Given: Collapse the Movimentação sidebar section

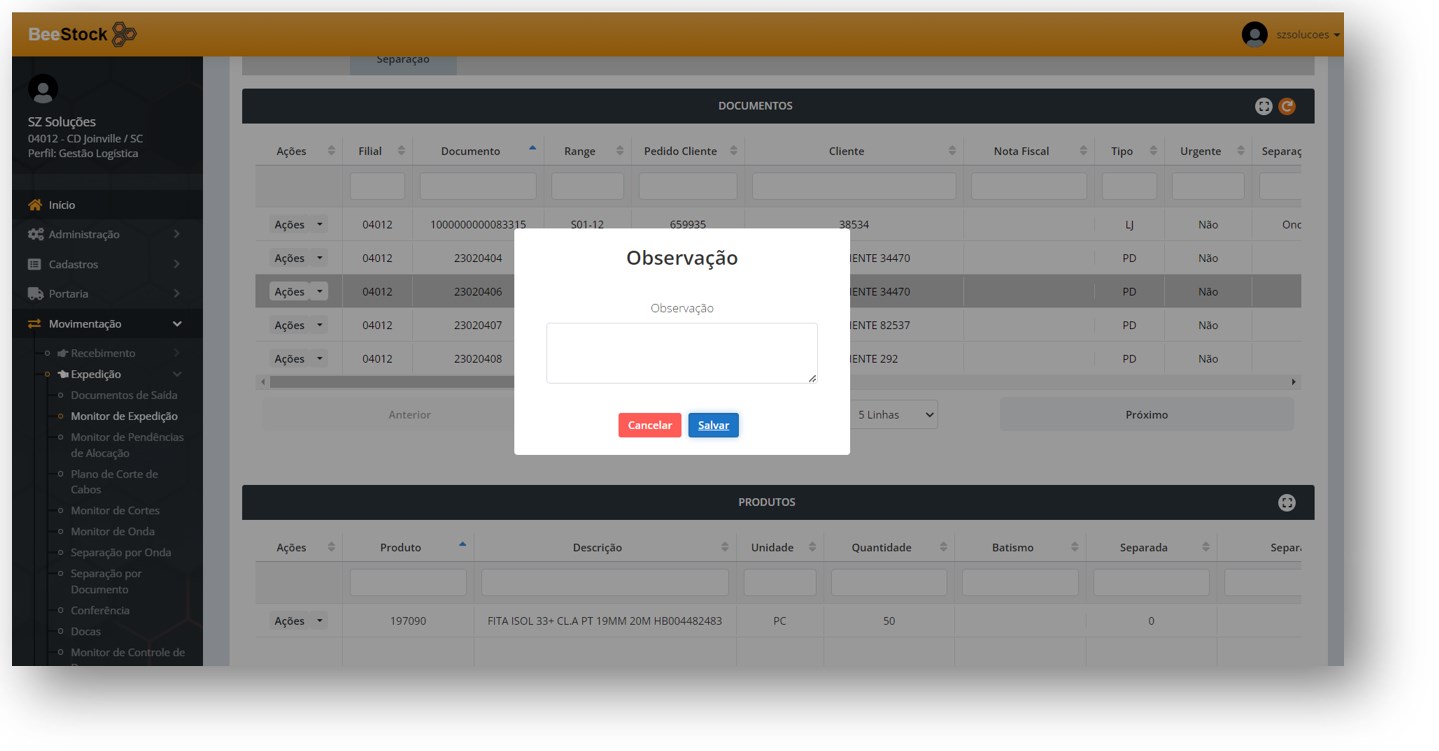Looking at the screenshot, I should [x=177, y=324].
